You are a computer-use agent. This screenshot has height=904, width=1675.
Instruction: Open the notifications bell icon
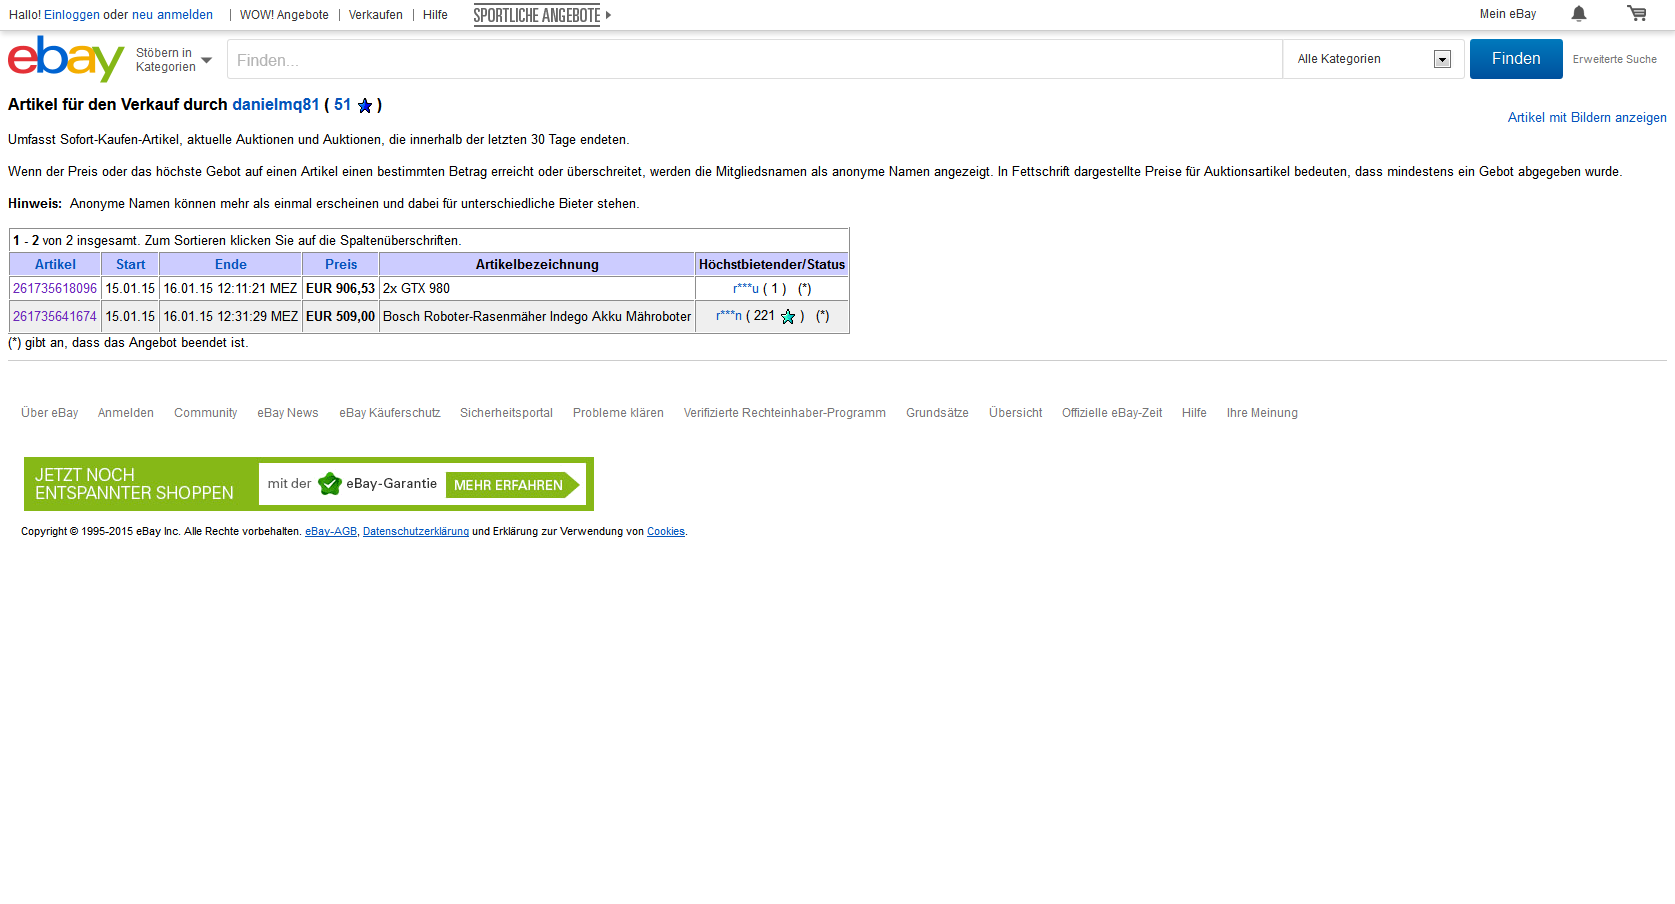coord(1579,14)
